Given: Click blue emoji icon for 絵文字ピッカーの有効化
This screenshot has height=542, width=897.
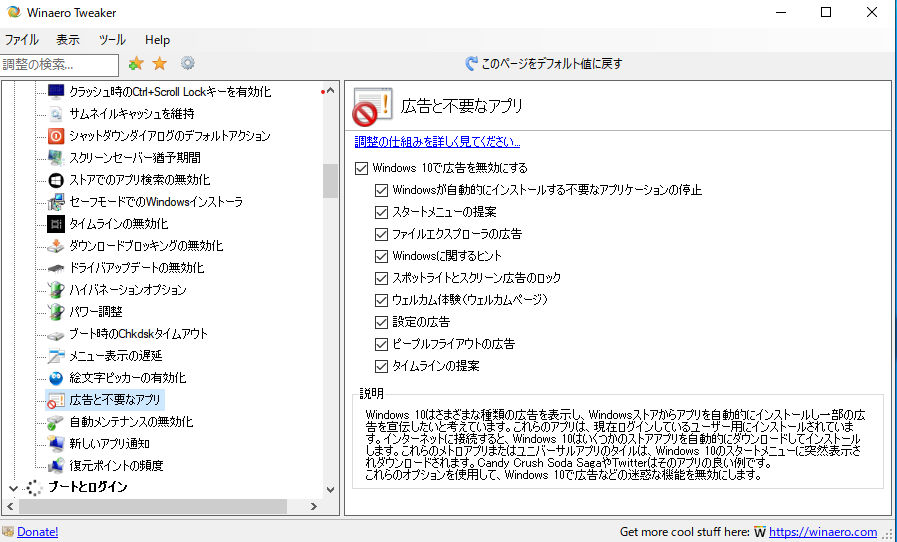Looking at the screenshot, I should (55, 378).
